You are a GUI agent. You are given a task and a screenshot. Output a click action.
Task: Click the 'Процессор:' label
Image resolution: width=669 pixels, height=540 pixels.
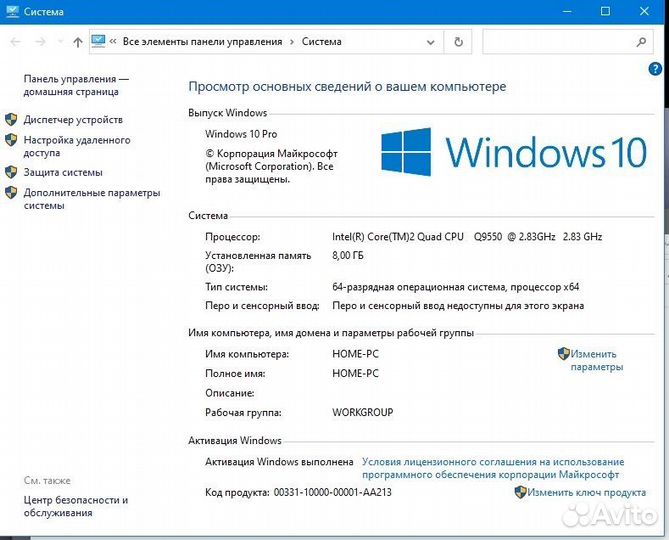[233, 237]
